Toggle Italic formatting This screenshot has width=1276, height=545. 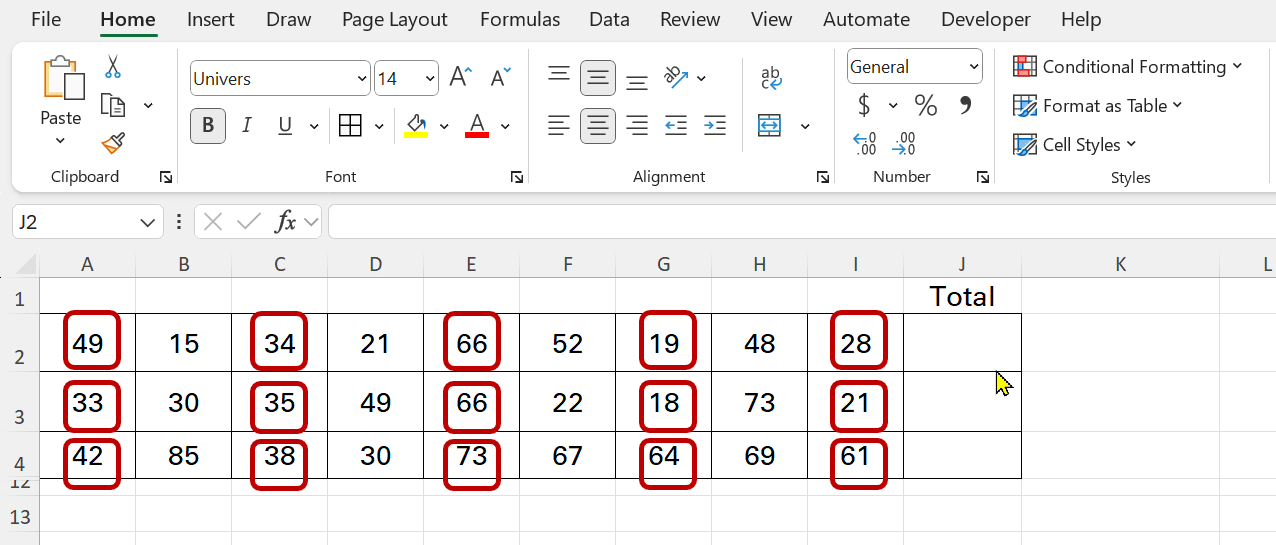[246, 126]
